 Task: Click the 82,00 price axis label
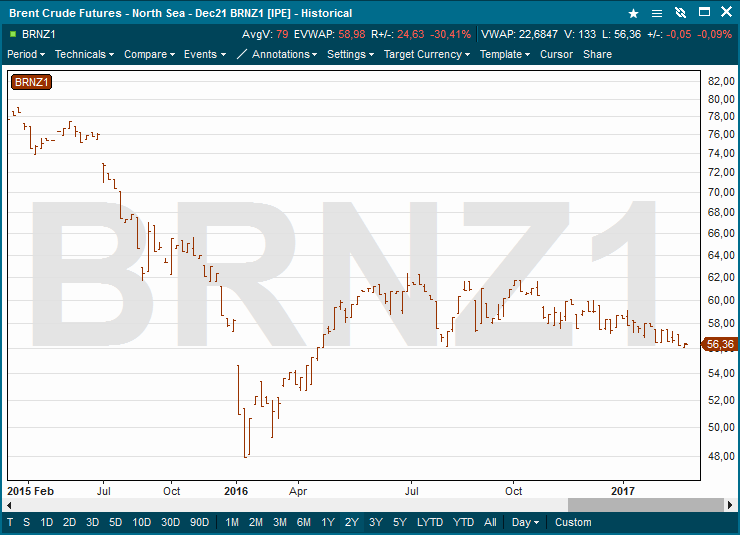(x=721, y=81)
